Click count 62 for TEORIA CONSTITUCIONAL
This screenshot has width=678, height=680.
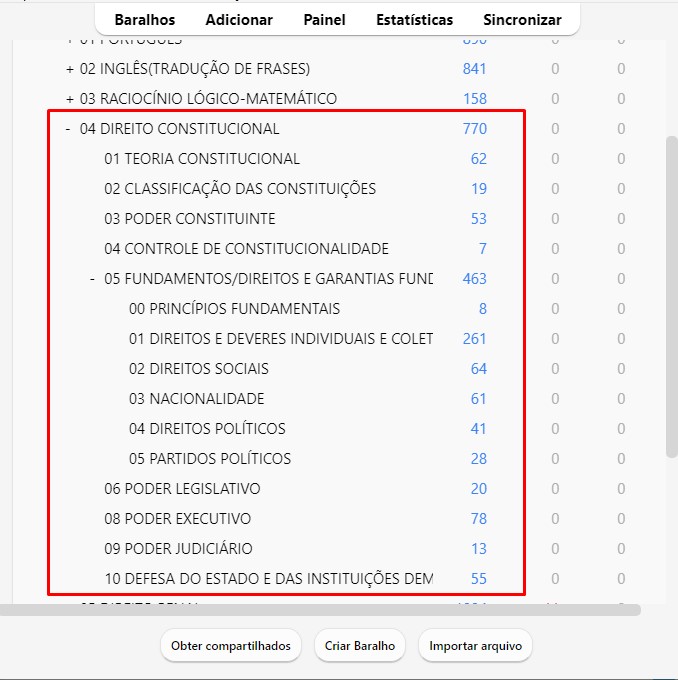click(479, 159)
